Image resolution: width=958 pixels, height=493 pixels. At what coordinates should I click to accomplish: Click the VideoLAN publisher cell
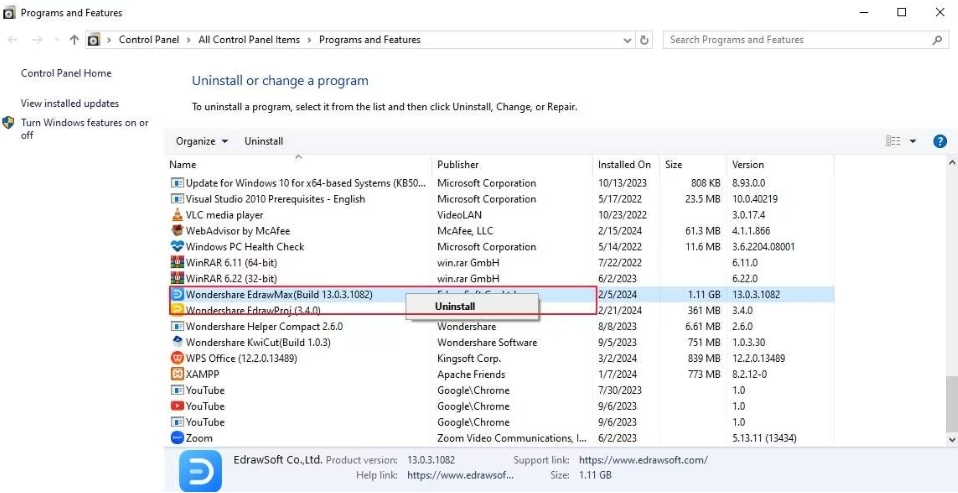tap(458, 215)
